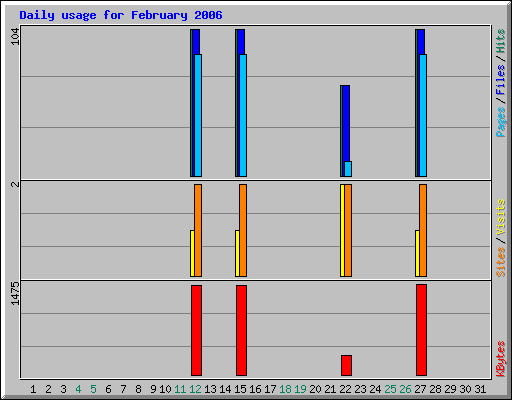Click the cyan Pages bar for day 12
512x400 pixels.
tap(198, 115)
